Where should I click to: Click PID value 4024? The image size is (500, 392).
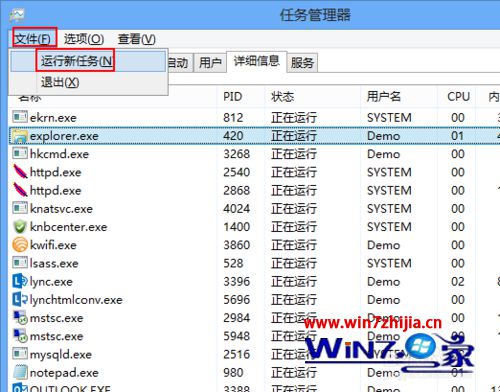(x=237, y=209)
